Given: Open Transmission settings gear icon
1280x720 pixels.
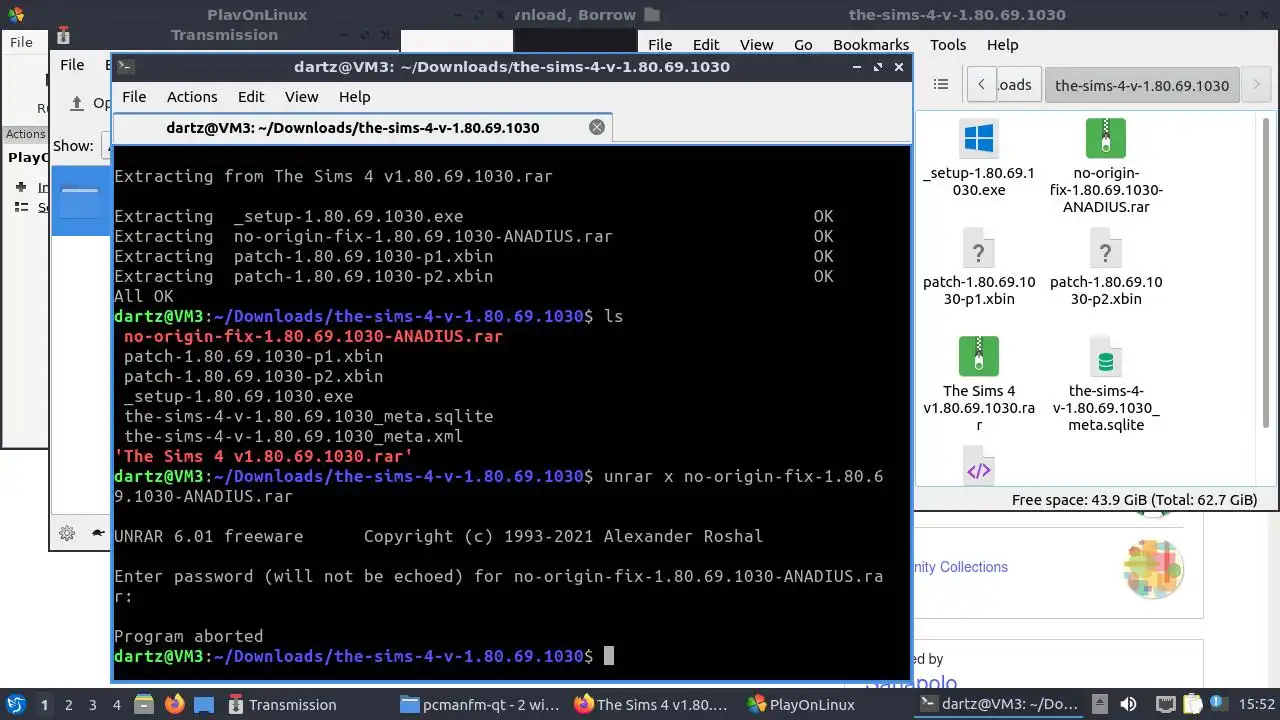Looking at the screenshot, I should (67, 533).
